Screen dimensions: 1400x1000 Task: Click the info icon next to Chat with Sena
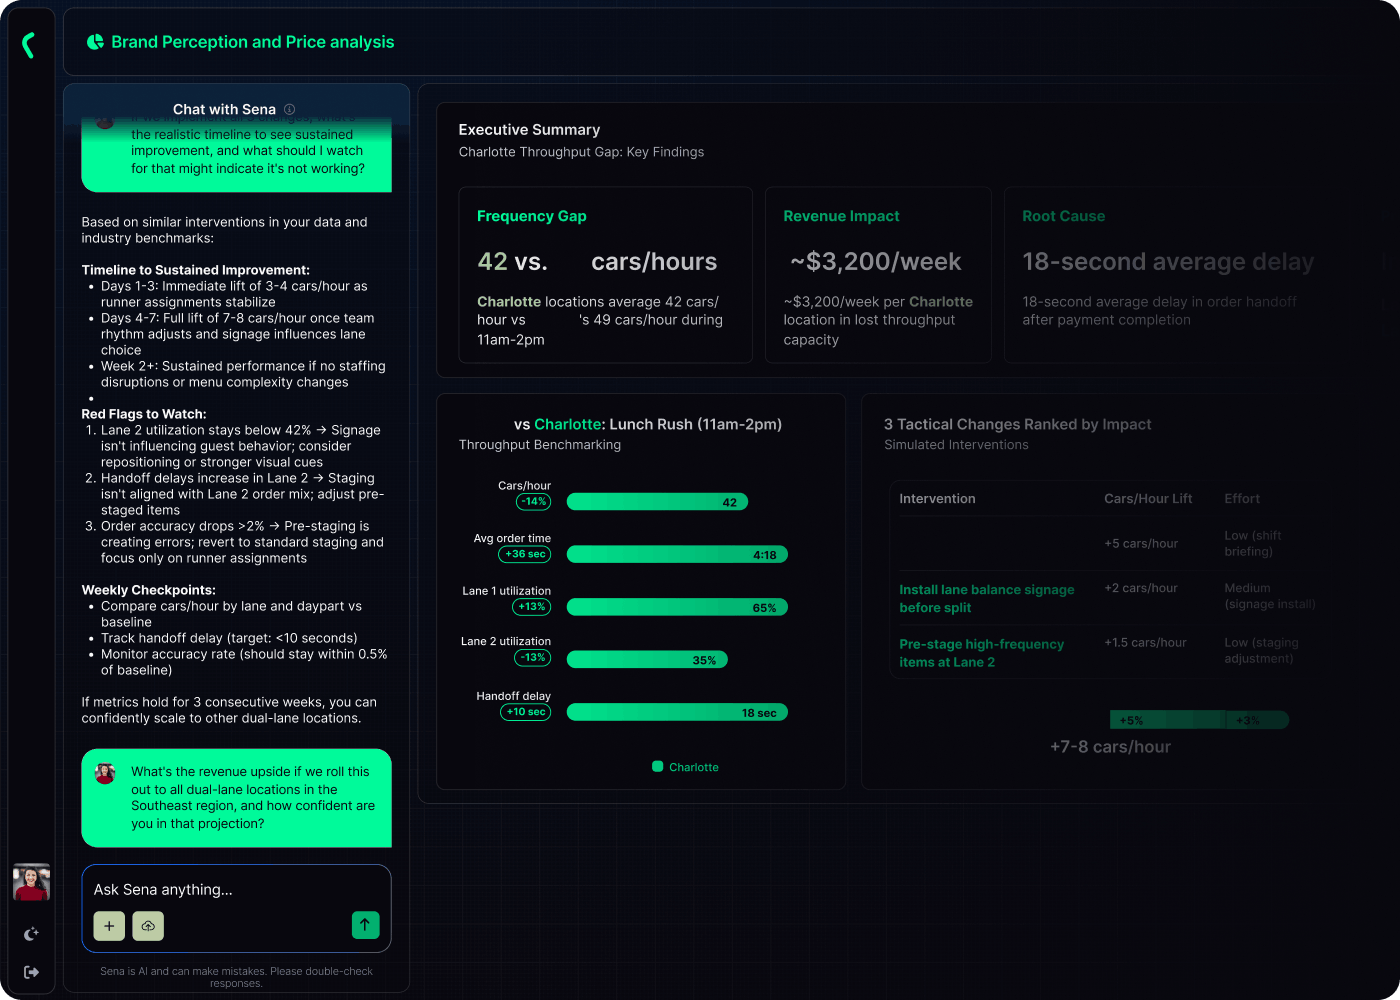click(x=289, y=110)
